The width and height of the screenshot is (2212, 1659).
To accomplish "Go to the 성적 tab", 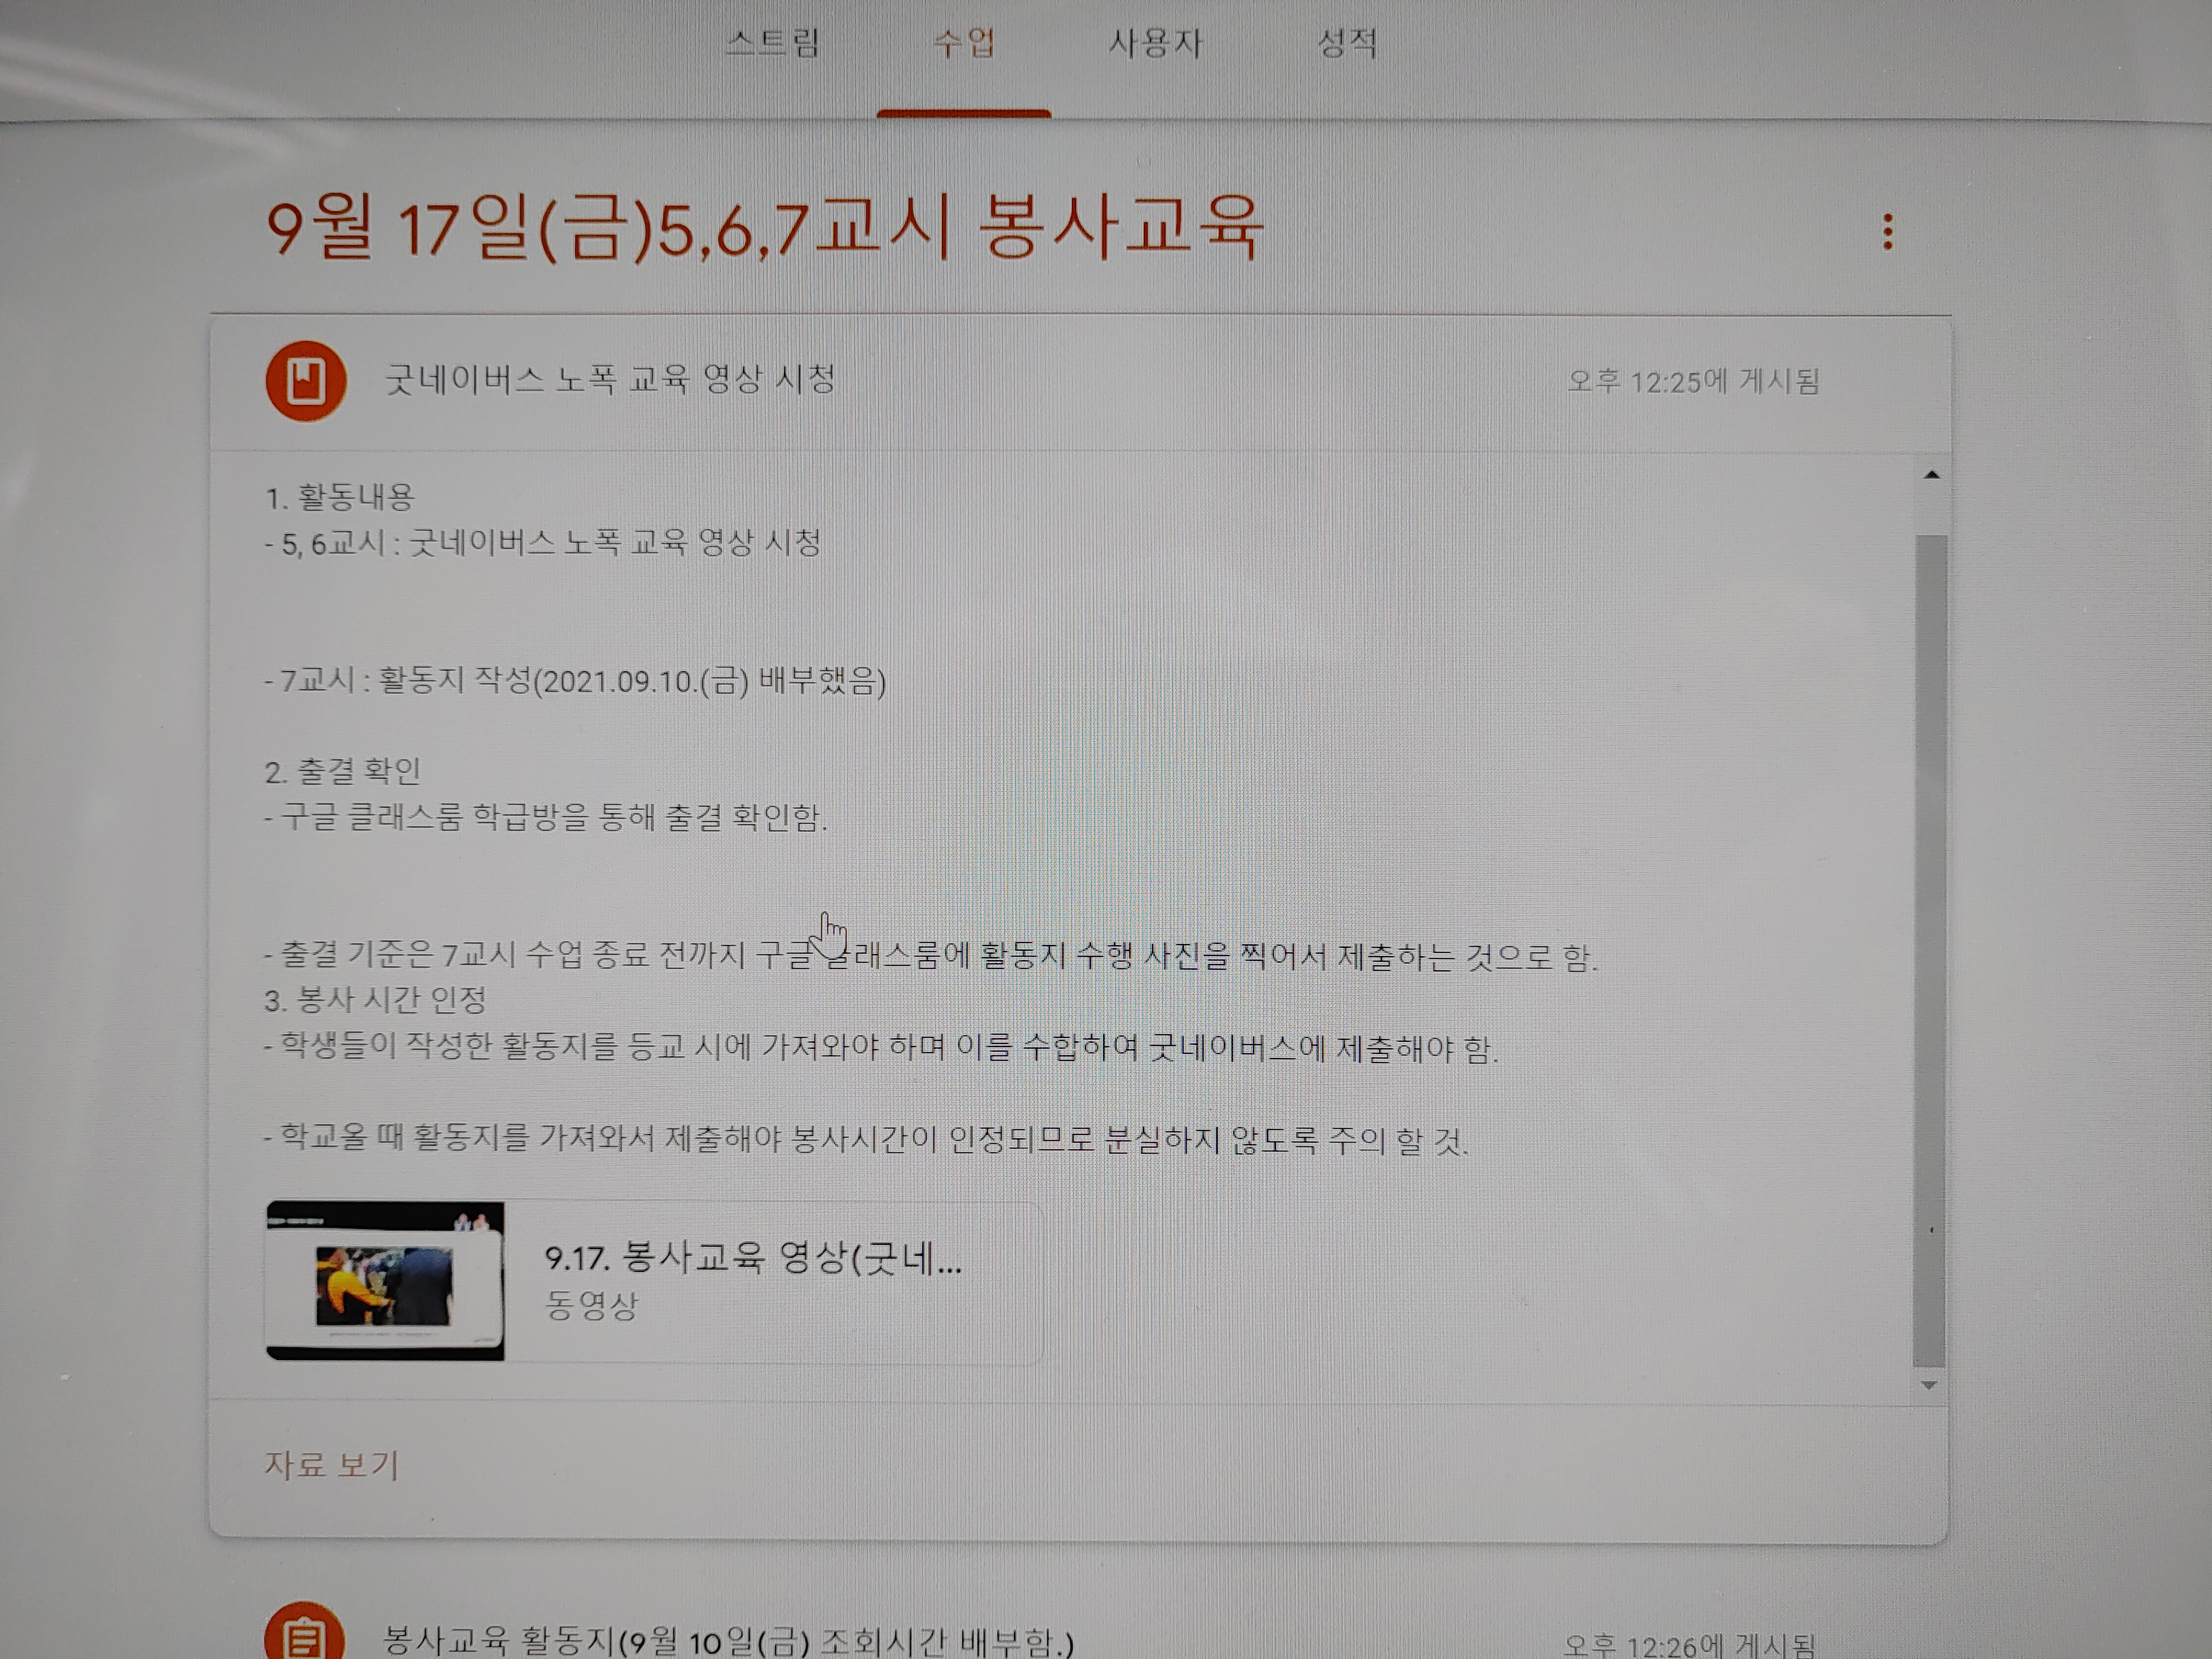I will [x=1347, y=43].
